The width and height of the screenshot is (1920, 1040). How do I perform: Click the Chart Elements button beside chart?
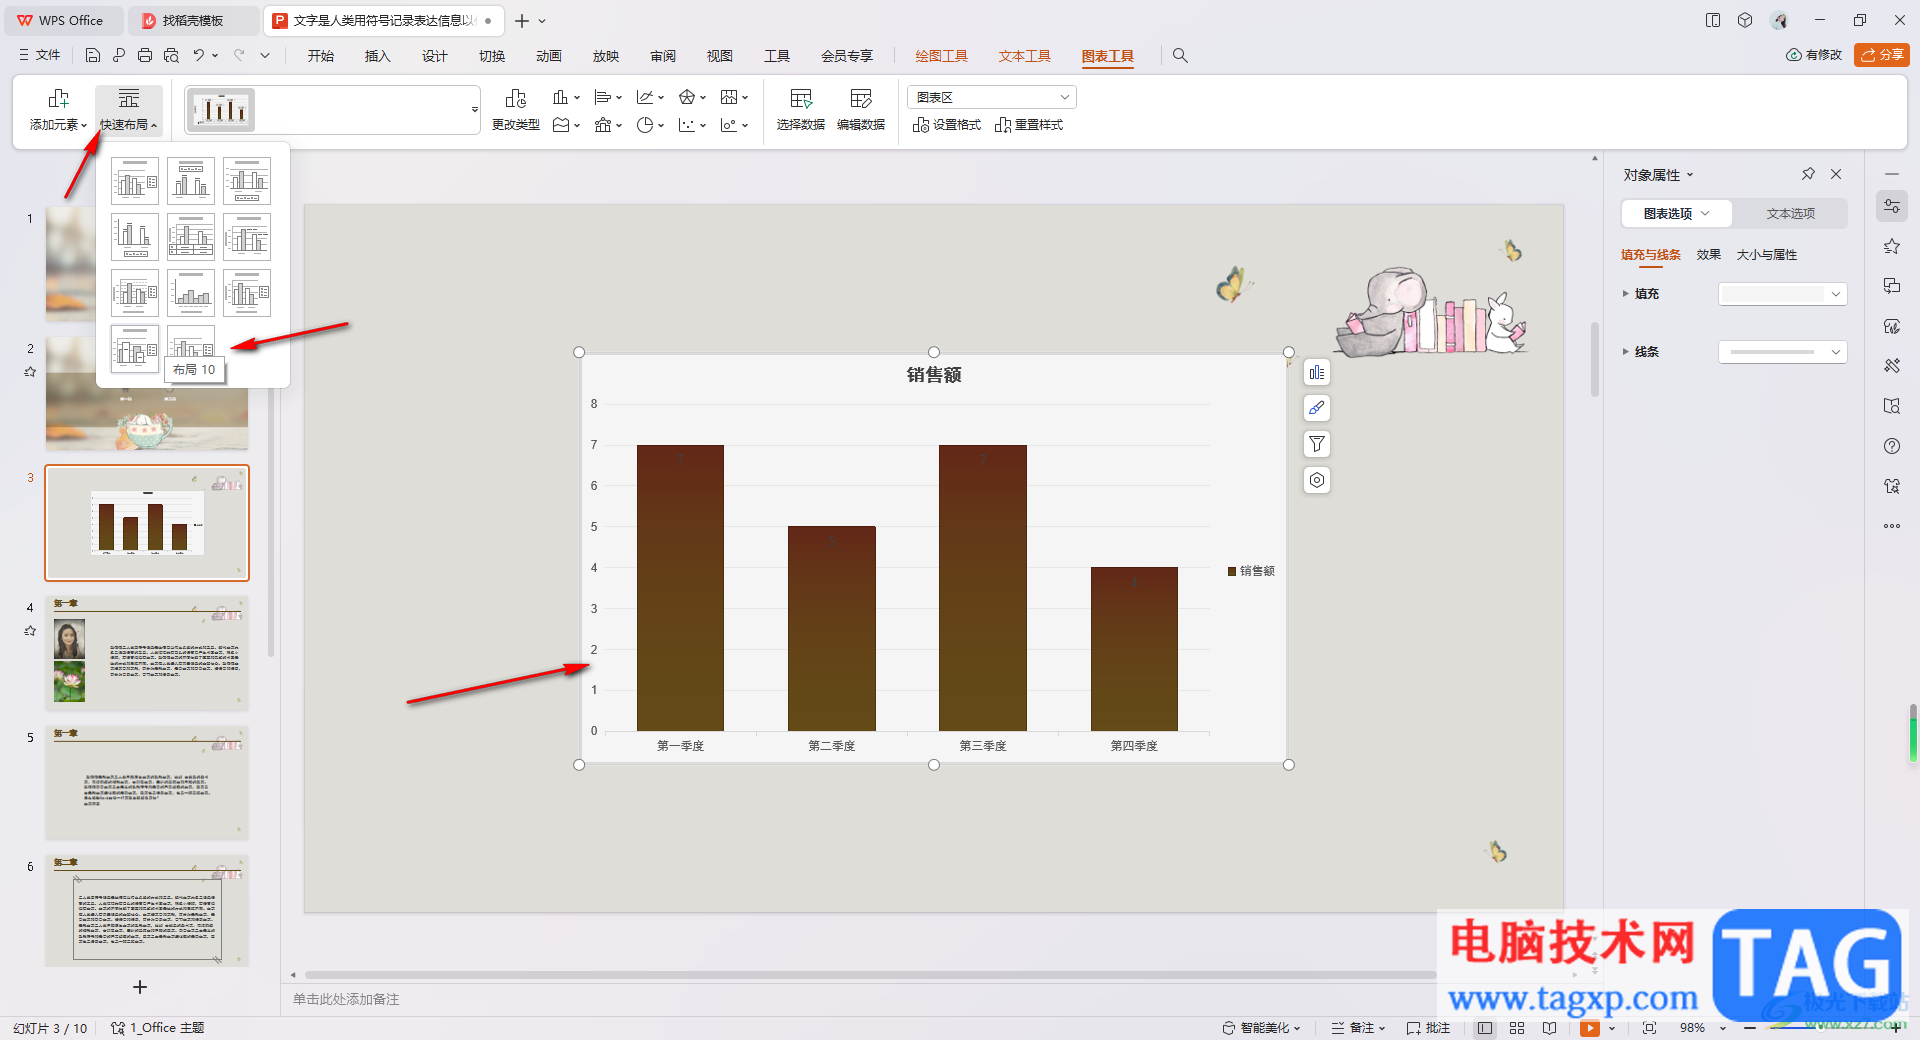pyautogui.click(x=1317, y=373)
